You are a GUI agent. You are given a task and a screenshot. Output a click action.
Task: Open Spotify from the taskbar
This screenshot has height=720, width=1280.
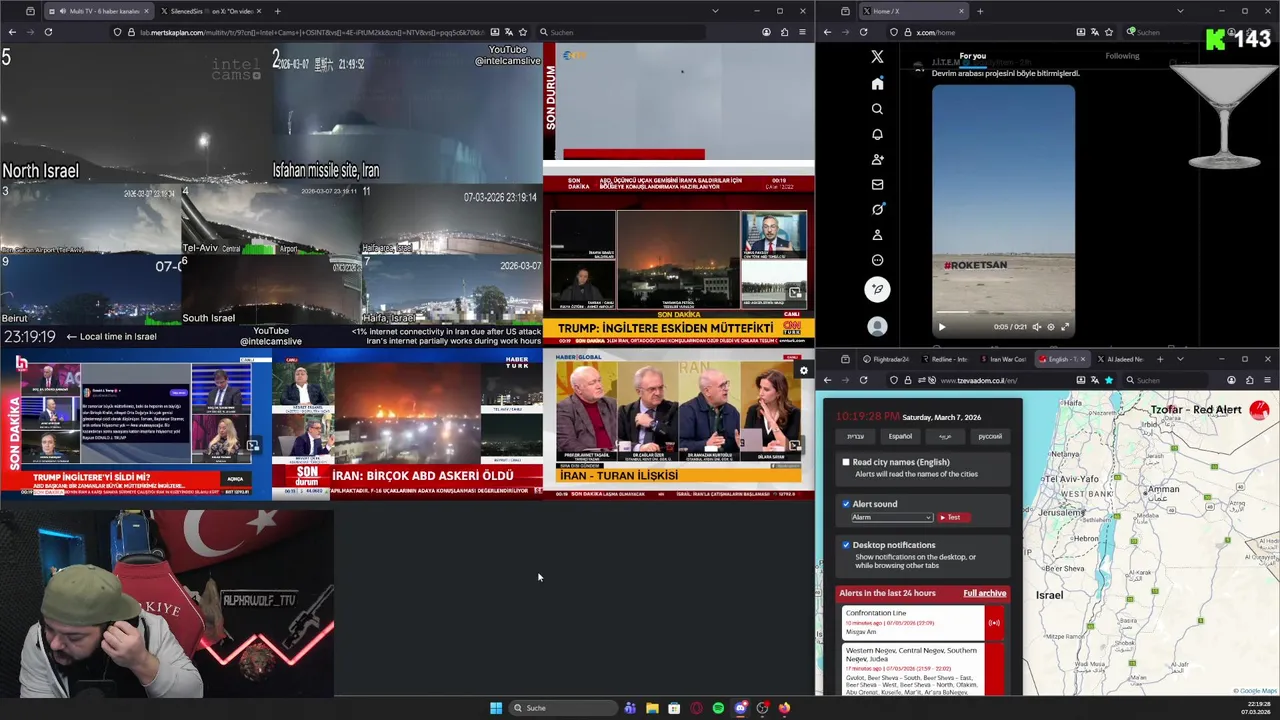[718, 708]
